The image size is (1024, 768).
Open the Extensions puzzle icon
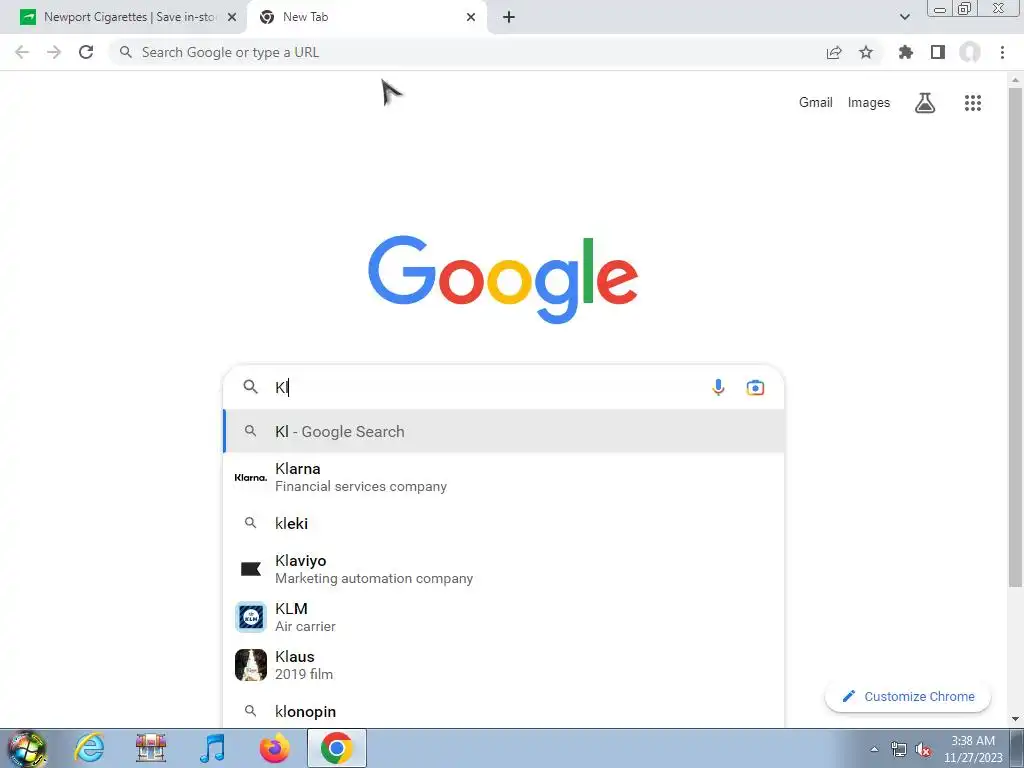tap(906, 52)
